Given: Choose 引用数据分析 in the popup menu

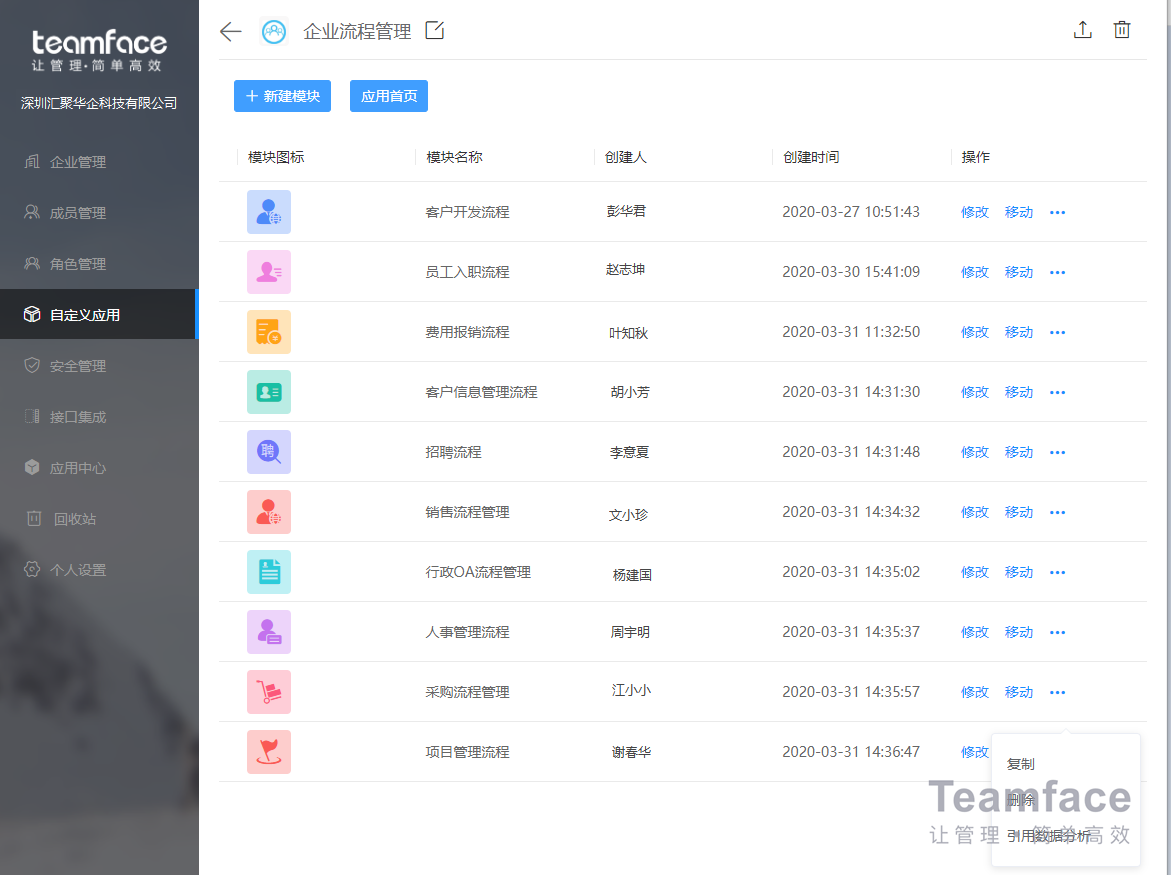Looking at the screenshot, I should [1049, 836].
